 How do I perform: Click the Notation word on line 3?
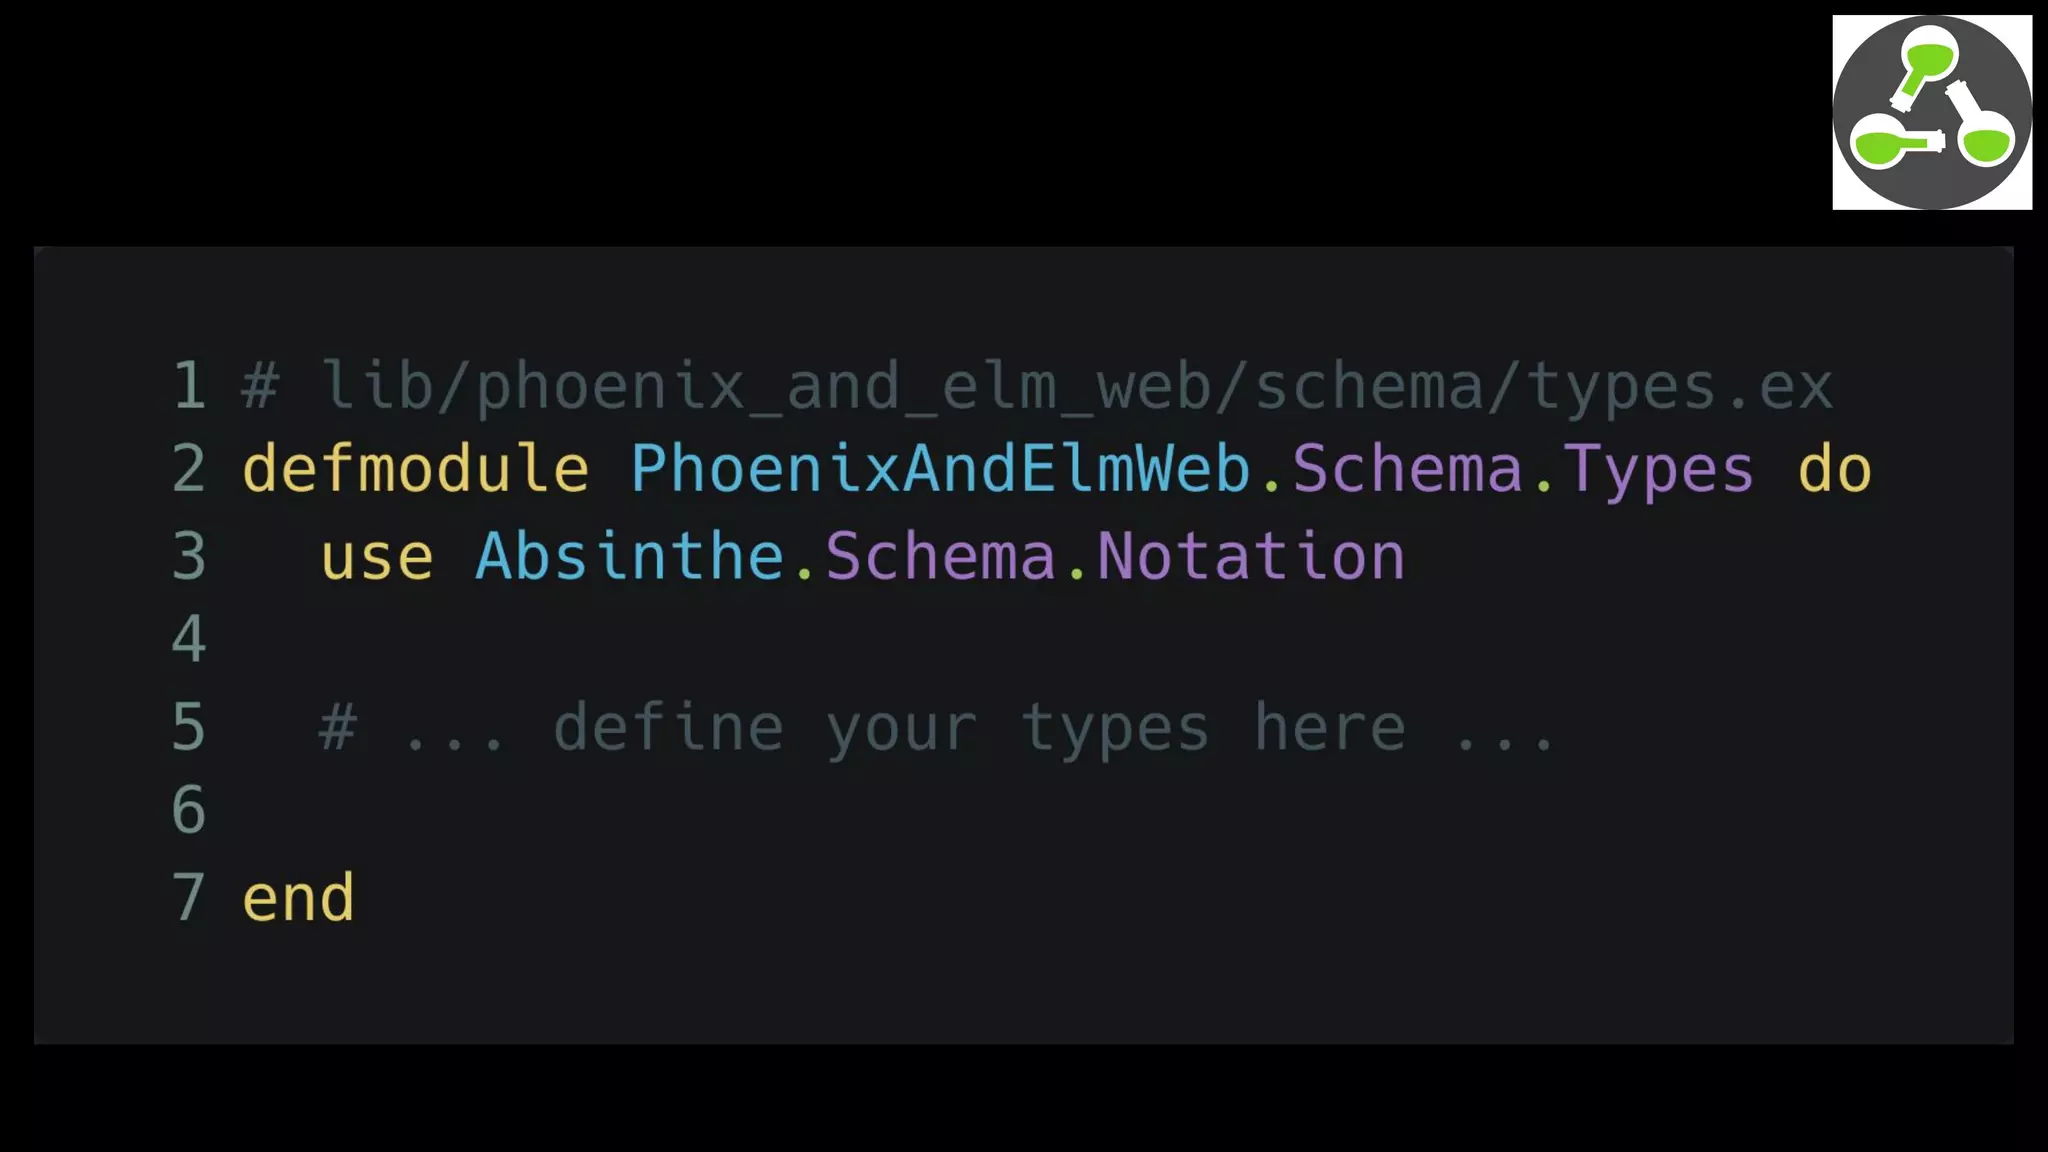tap(1251, 556)
